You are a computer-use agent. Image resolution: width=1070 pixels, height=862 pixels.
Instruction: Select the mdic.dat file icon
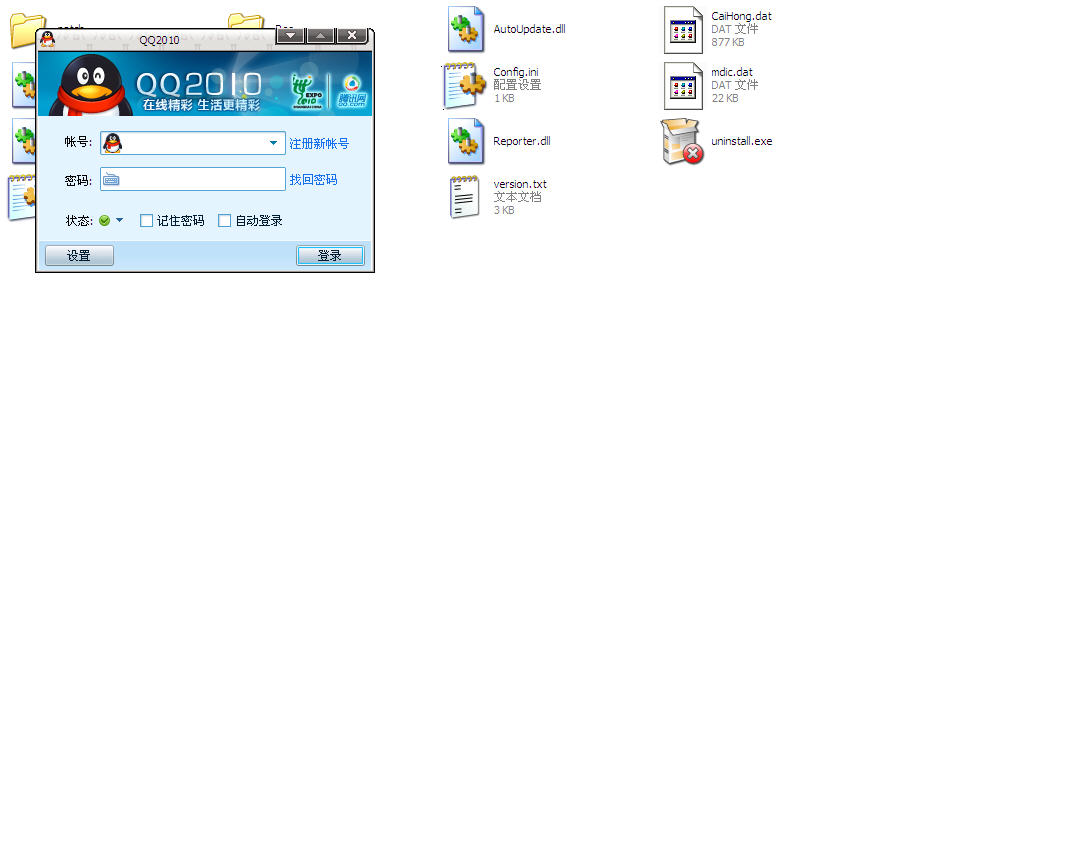(683, 85)
